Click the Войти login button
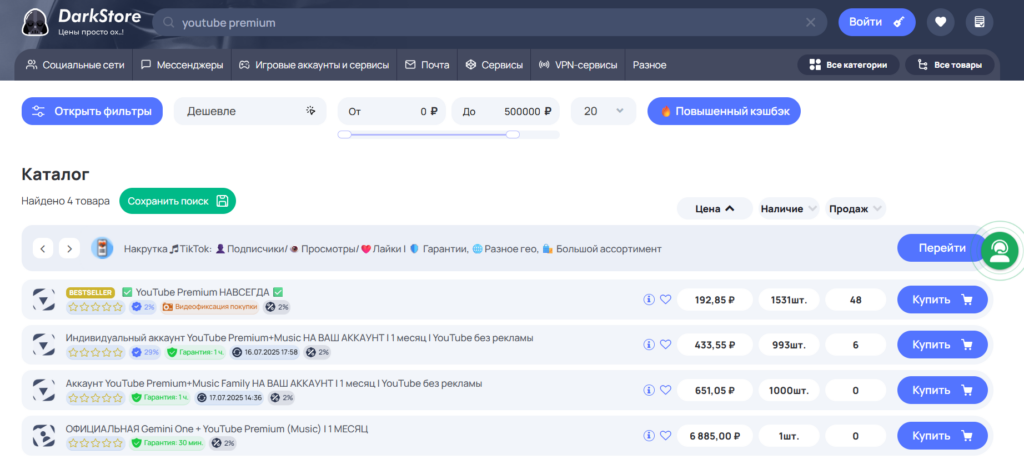The image size is (1024, 464). [x=876, y=22]
